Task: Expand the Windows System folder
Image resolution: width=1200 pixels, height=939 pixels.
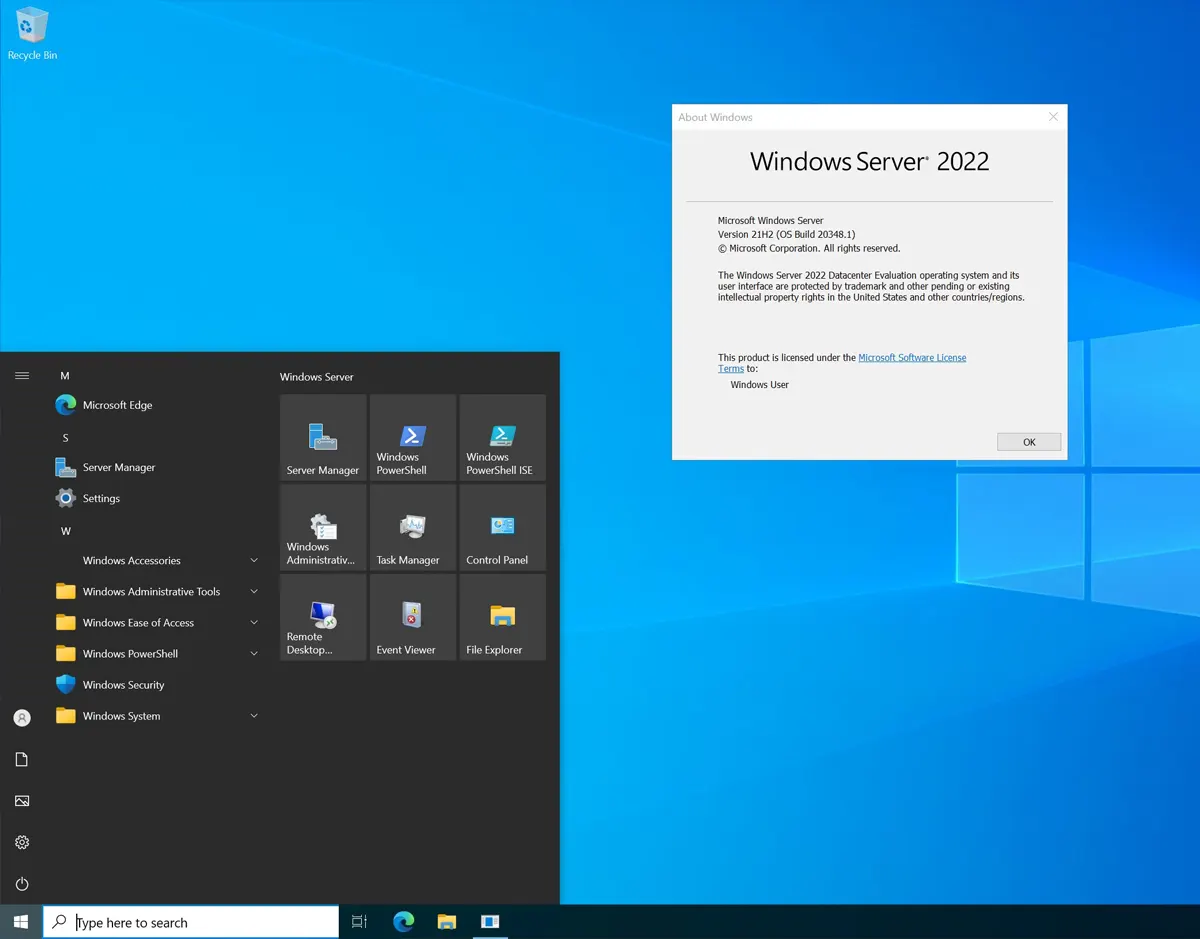Action: tap(158, 716)
